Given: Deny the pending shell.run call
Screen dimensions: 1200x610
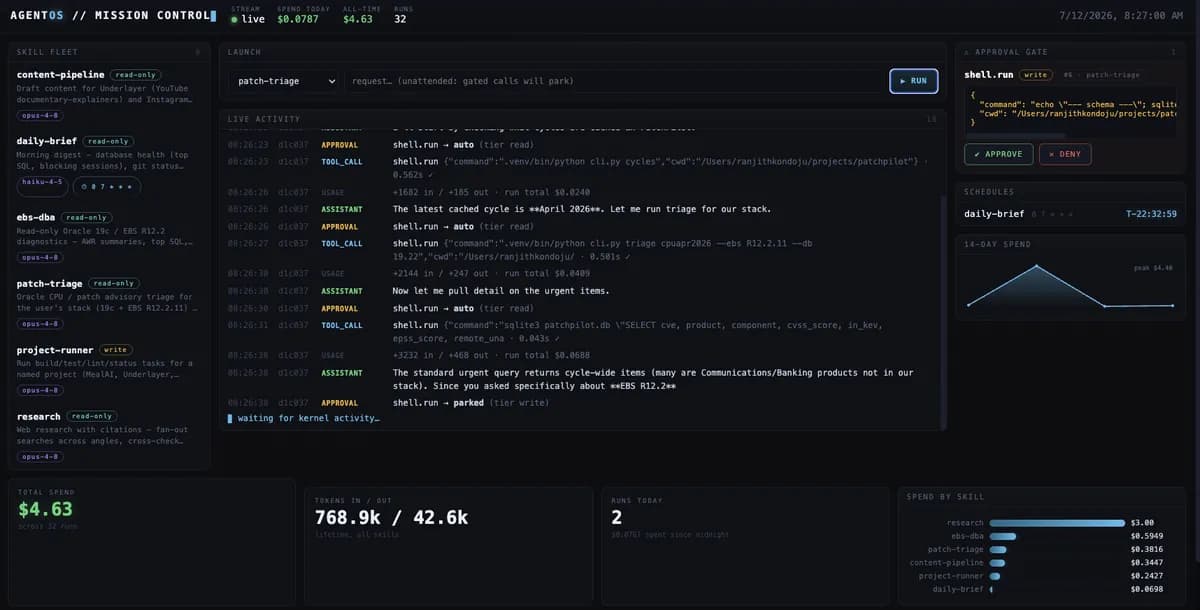Looking at the screenshot, I should 1065,154.
